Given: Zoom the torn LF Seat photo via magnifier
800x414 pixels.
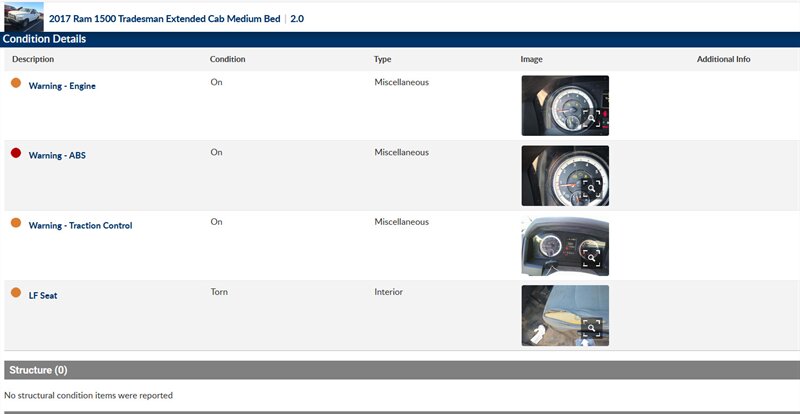Looking at the screenshot, I should pyautogui.click(x=592, y=328).
